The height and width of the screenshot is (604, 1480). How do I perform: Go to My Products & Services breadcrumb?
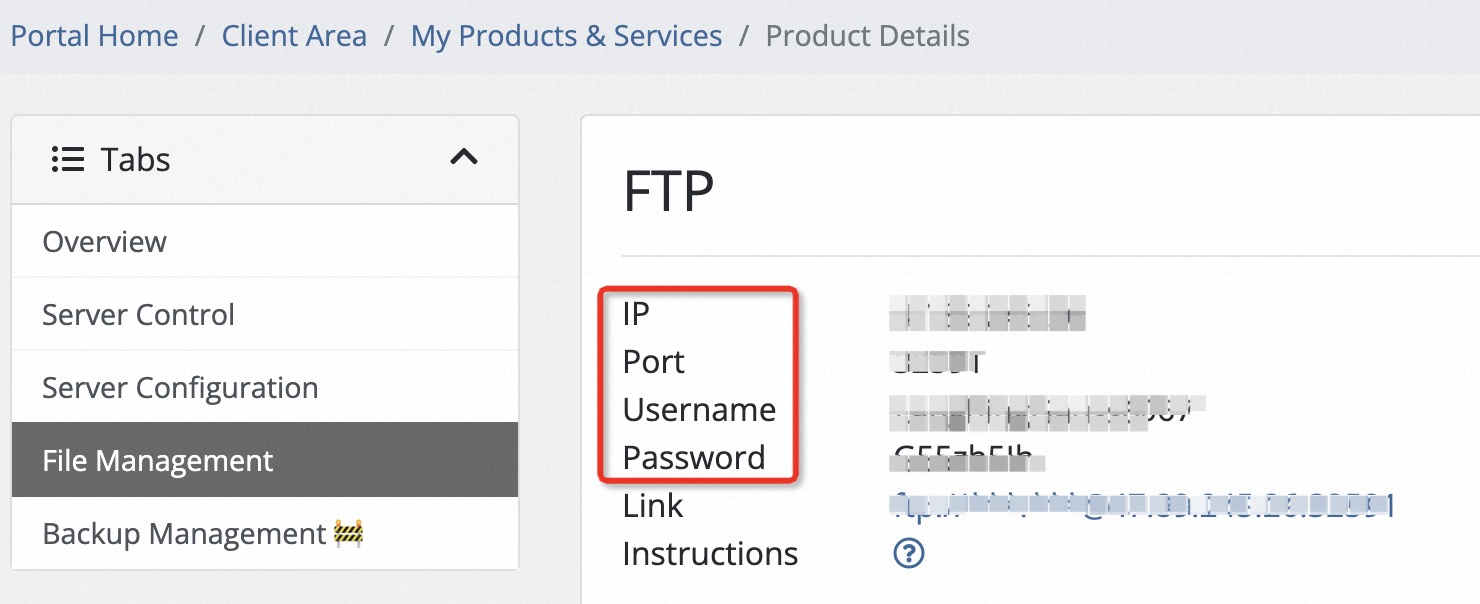coord(566,36)
